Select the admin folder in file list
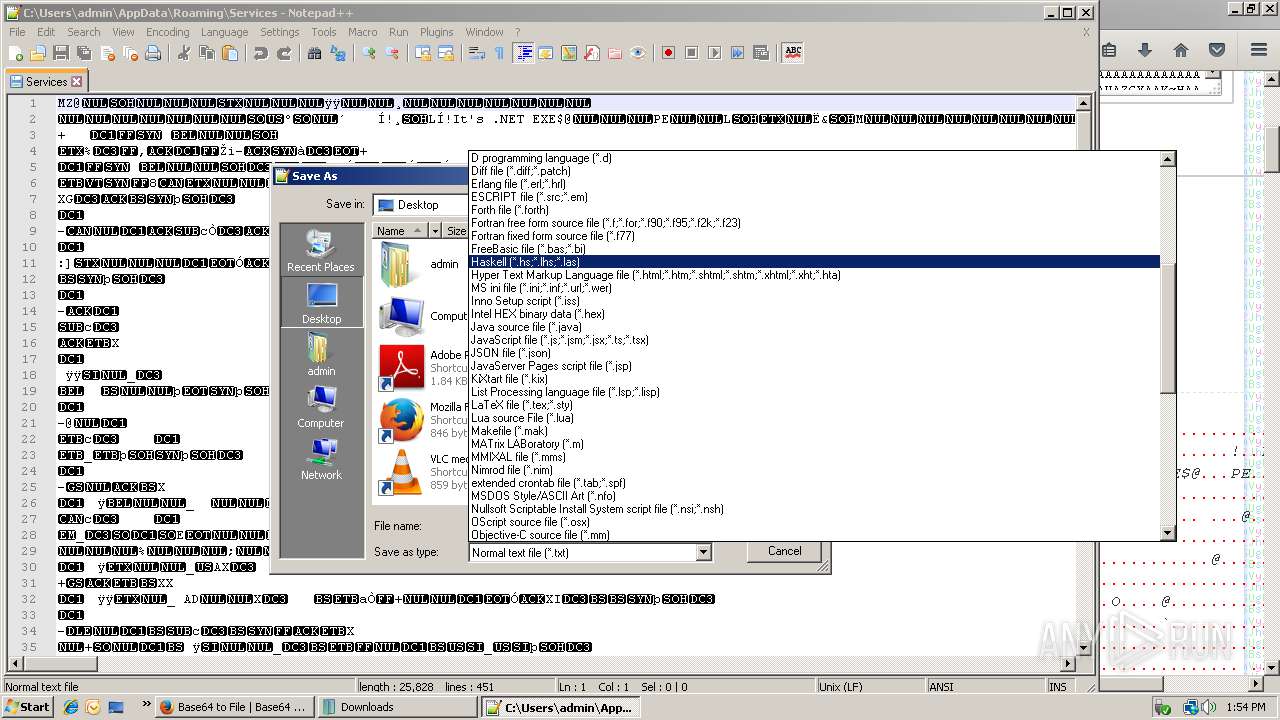The width and height of the screenshot is (1280, 720). tap(422, 264)
